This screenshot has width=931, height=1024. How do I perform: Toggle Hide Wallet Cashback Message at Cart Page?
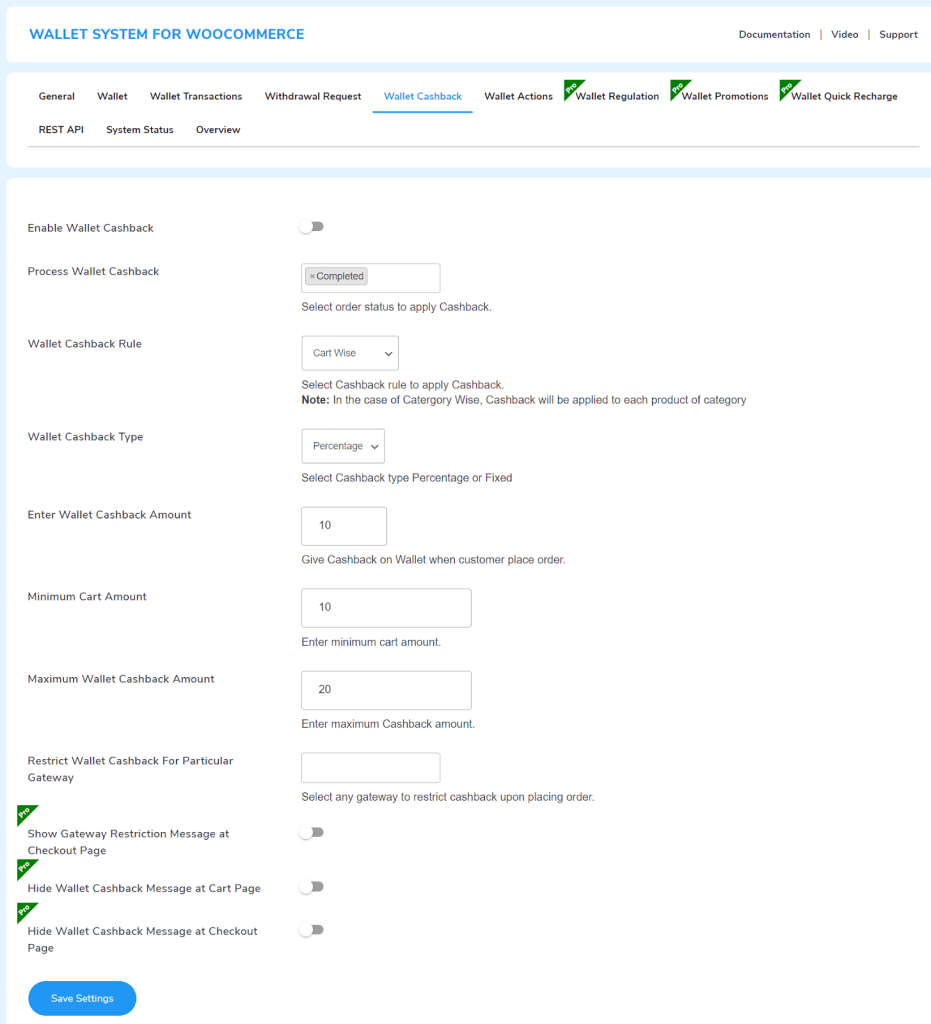311,887
